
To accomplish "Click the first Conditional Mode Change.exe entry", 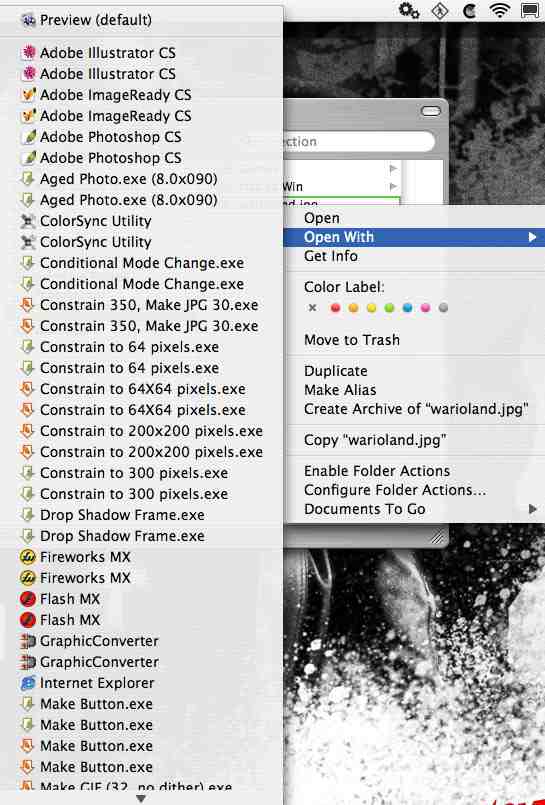I will (x=141, y=263).
